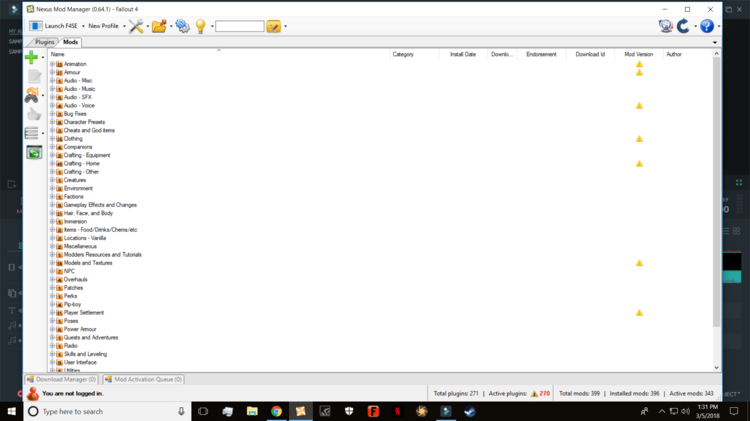Expand the Clothing category

53,139
